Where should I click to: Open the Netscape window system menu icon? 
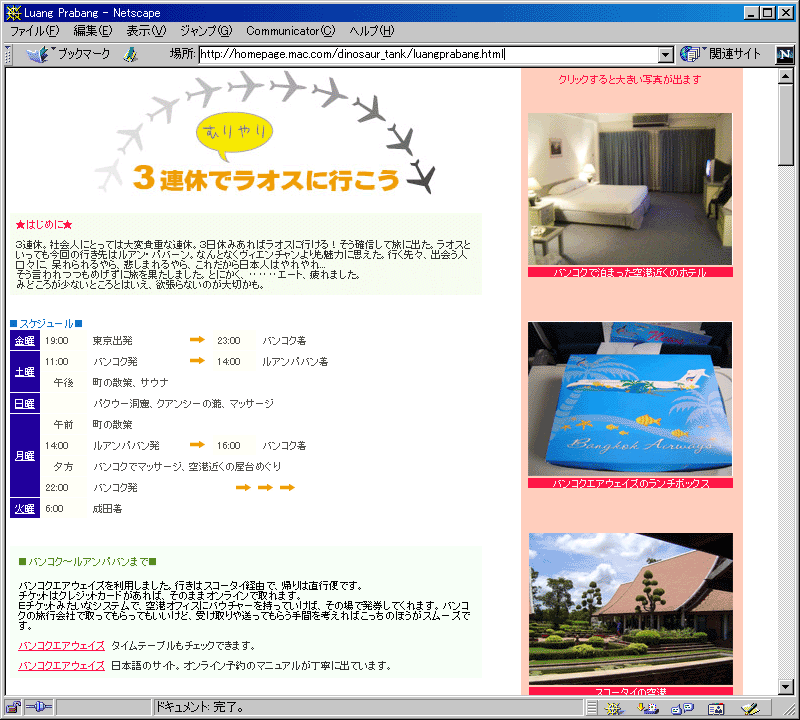[x=13, y=13]
